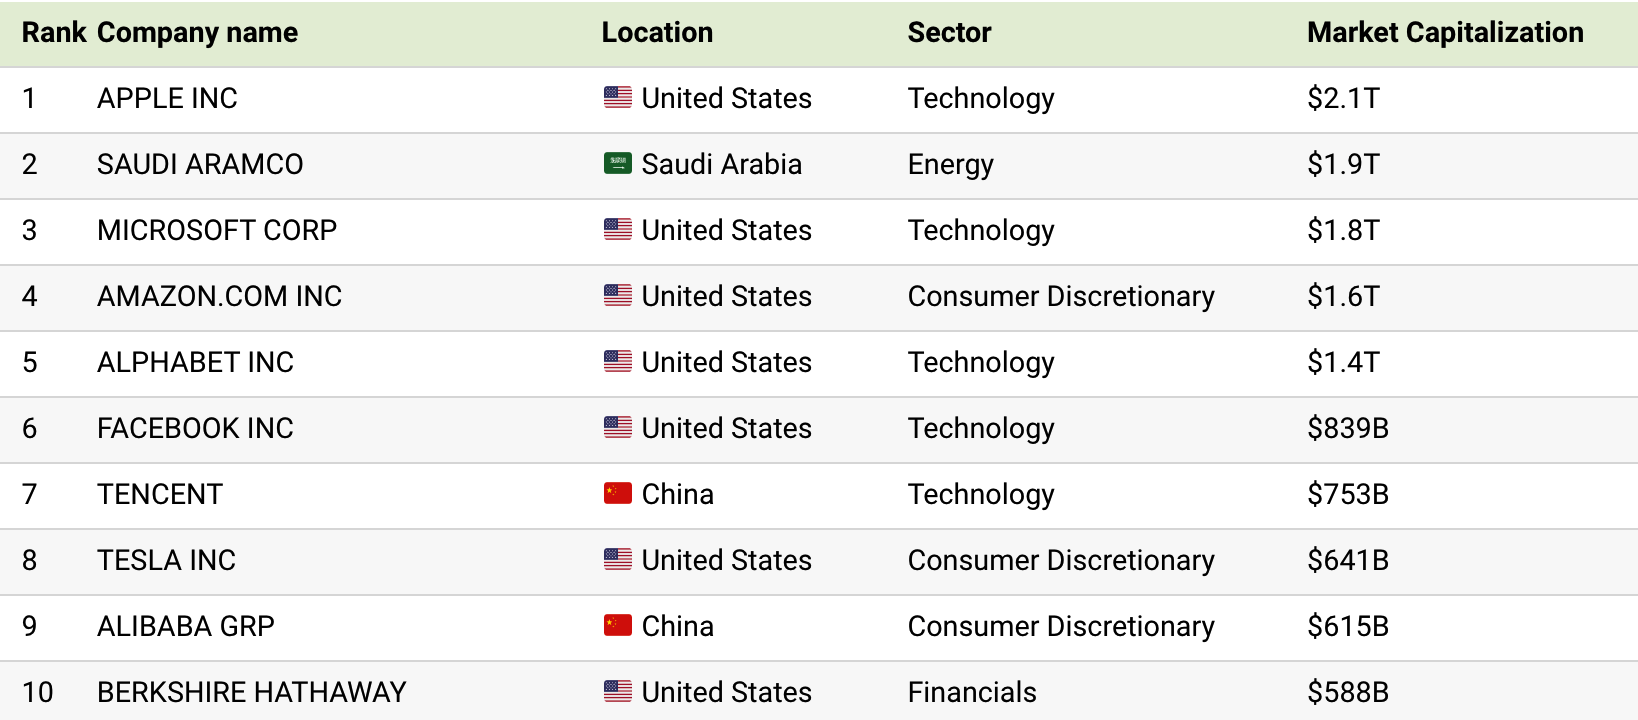Click the Company name column header
This screenshot has height=720, width=1638.
pyautogui.click(x=197, y=33)
